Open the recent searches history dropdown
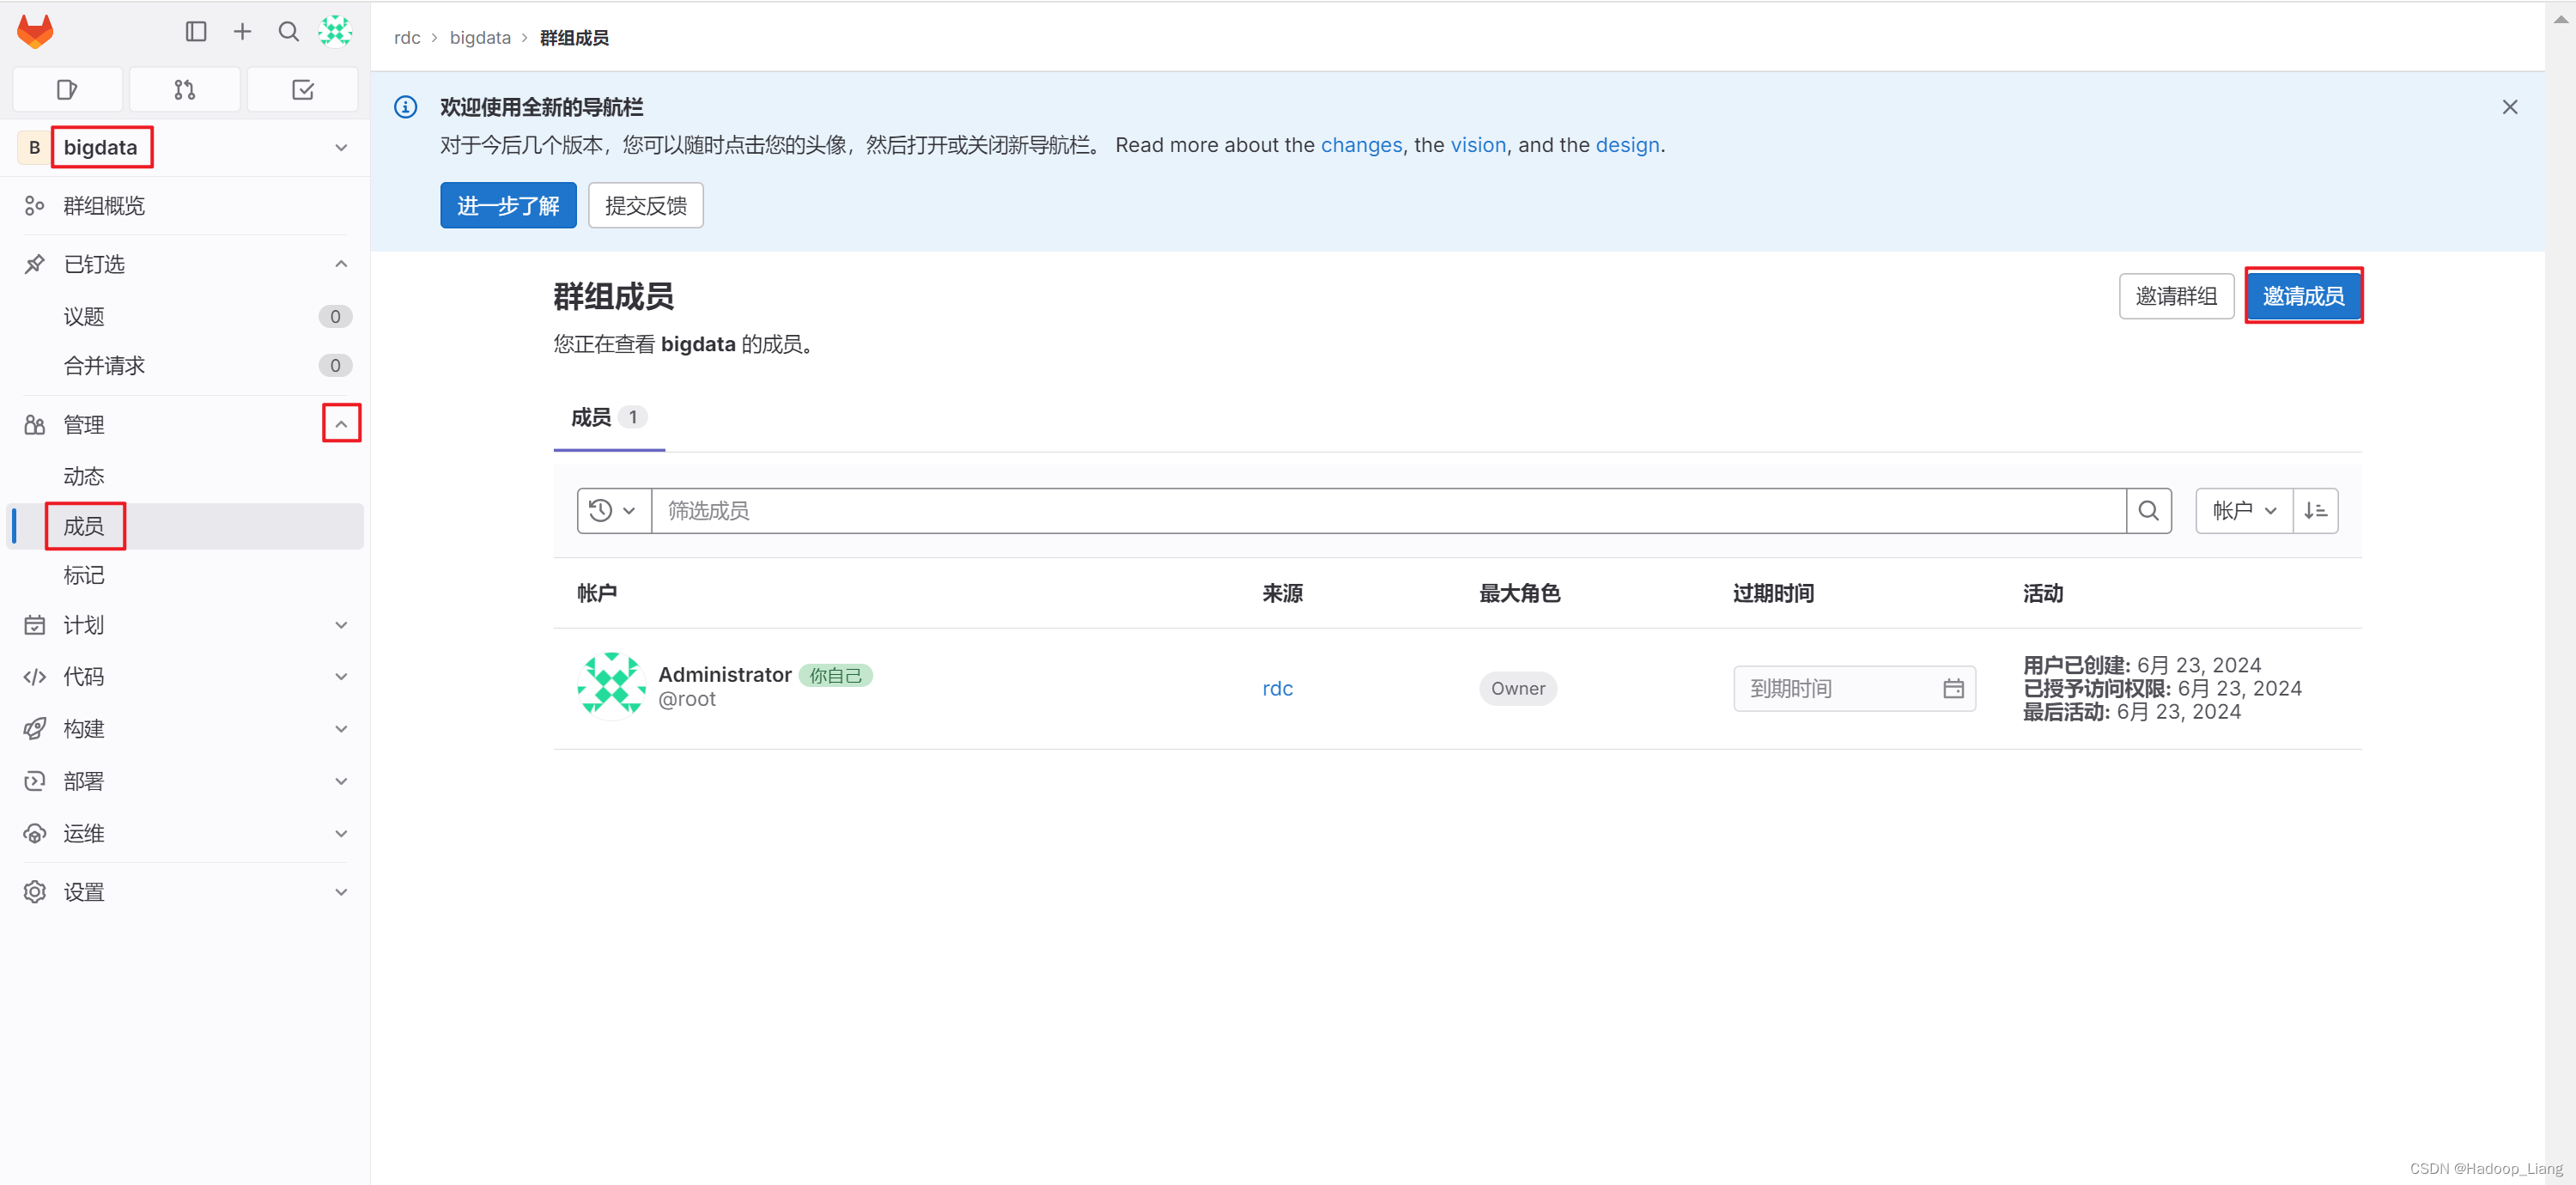 (613, 511)
